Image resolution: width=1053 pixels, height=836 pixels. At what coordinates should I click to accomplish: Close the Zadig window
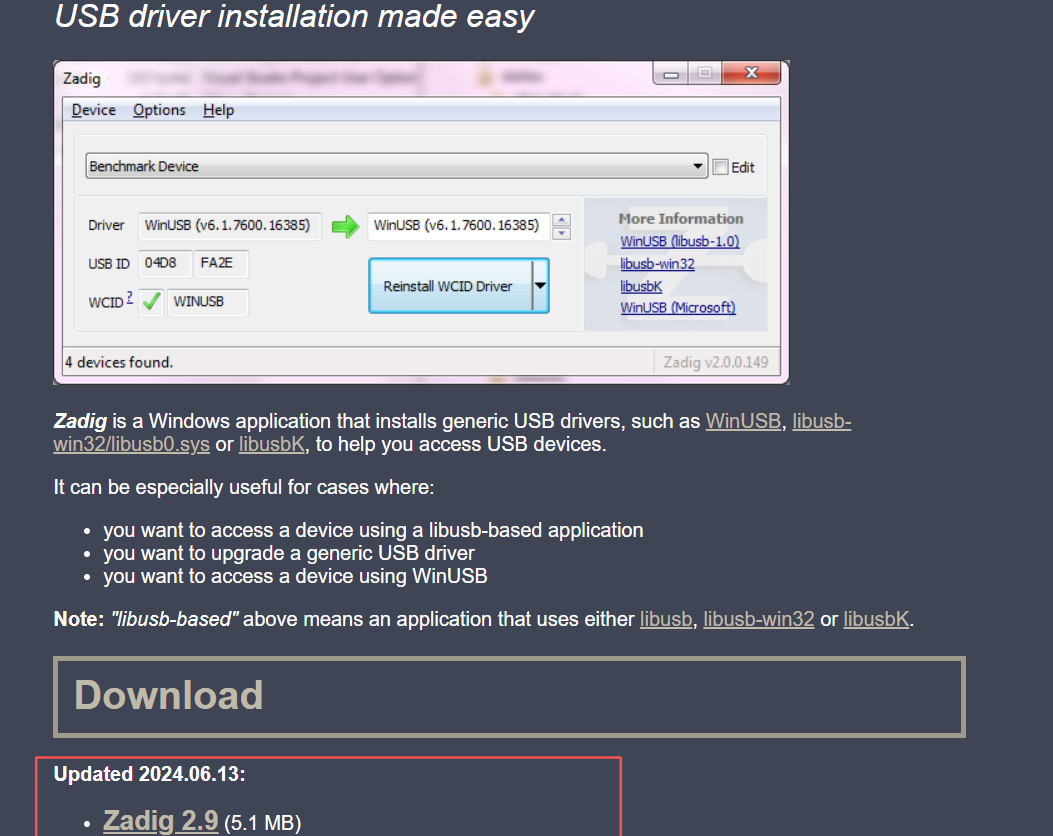coord(751,73)
